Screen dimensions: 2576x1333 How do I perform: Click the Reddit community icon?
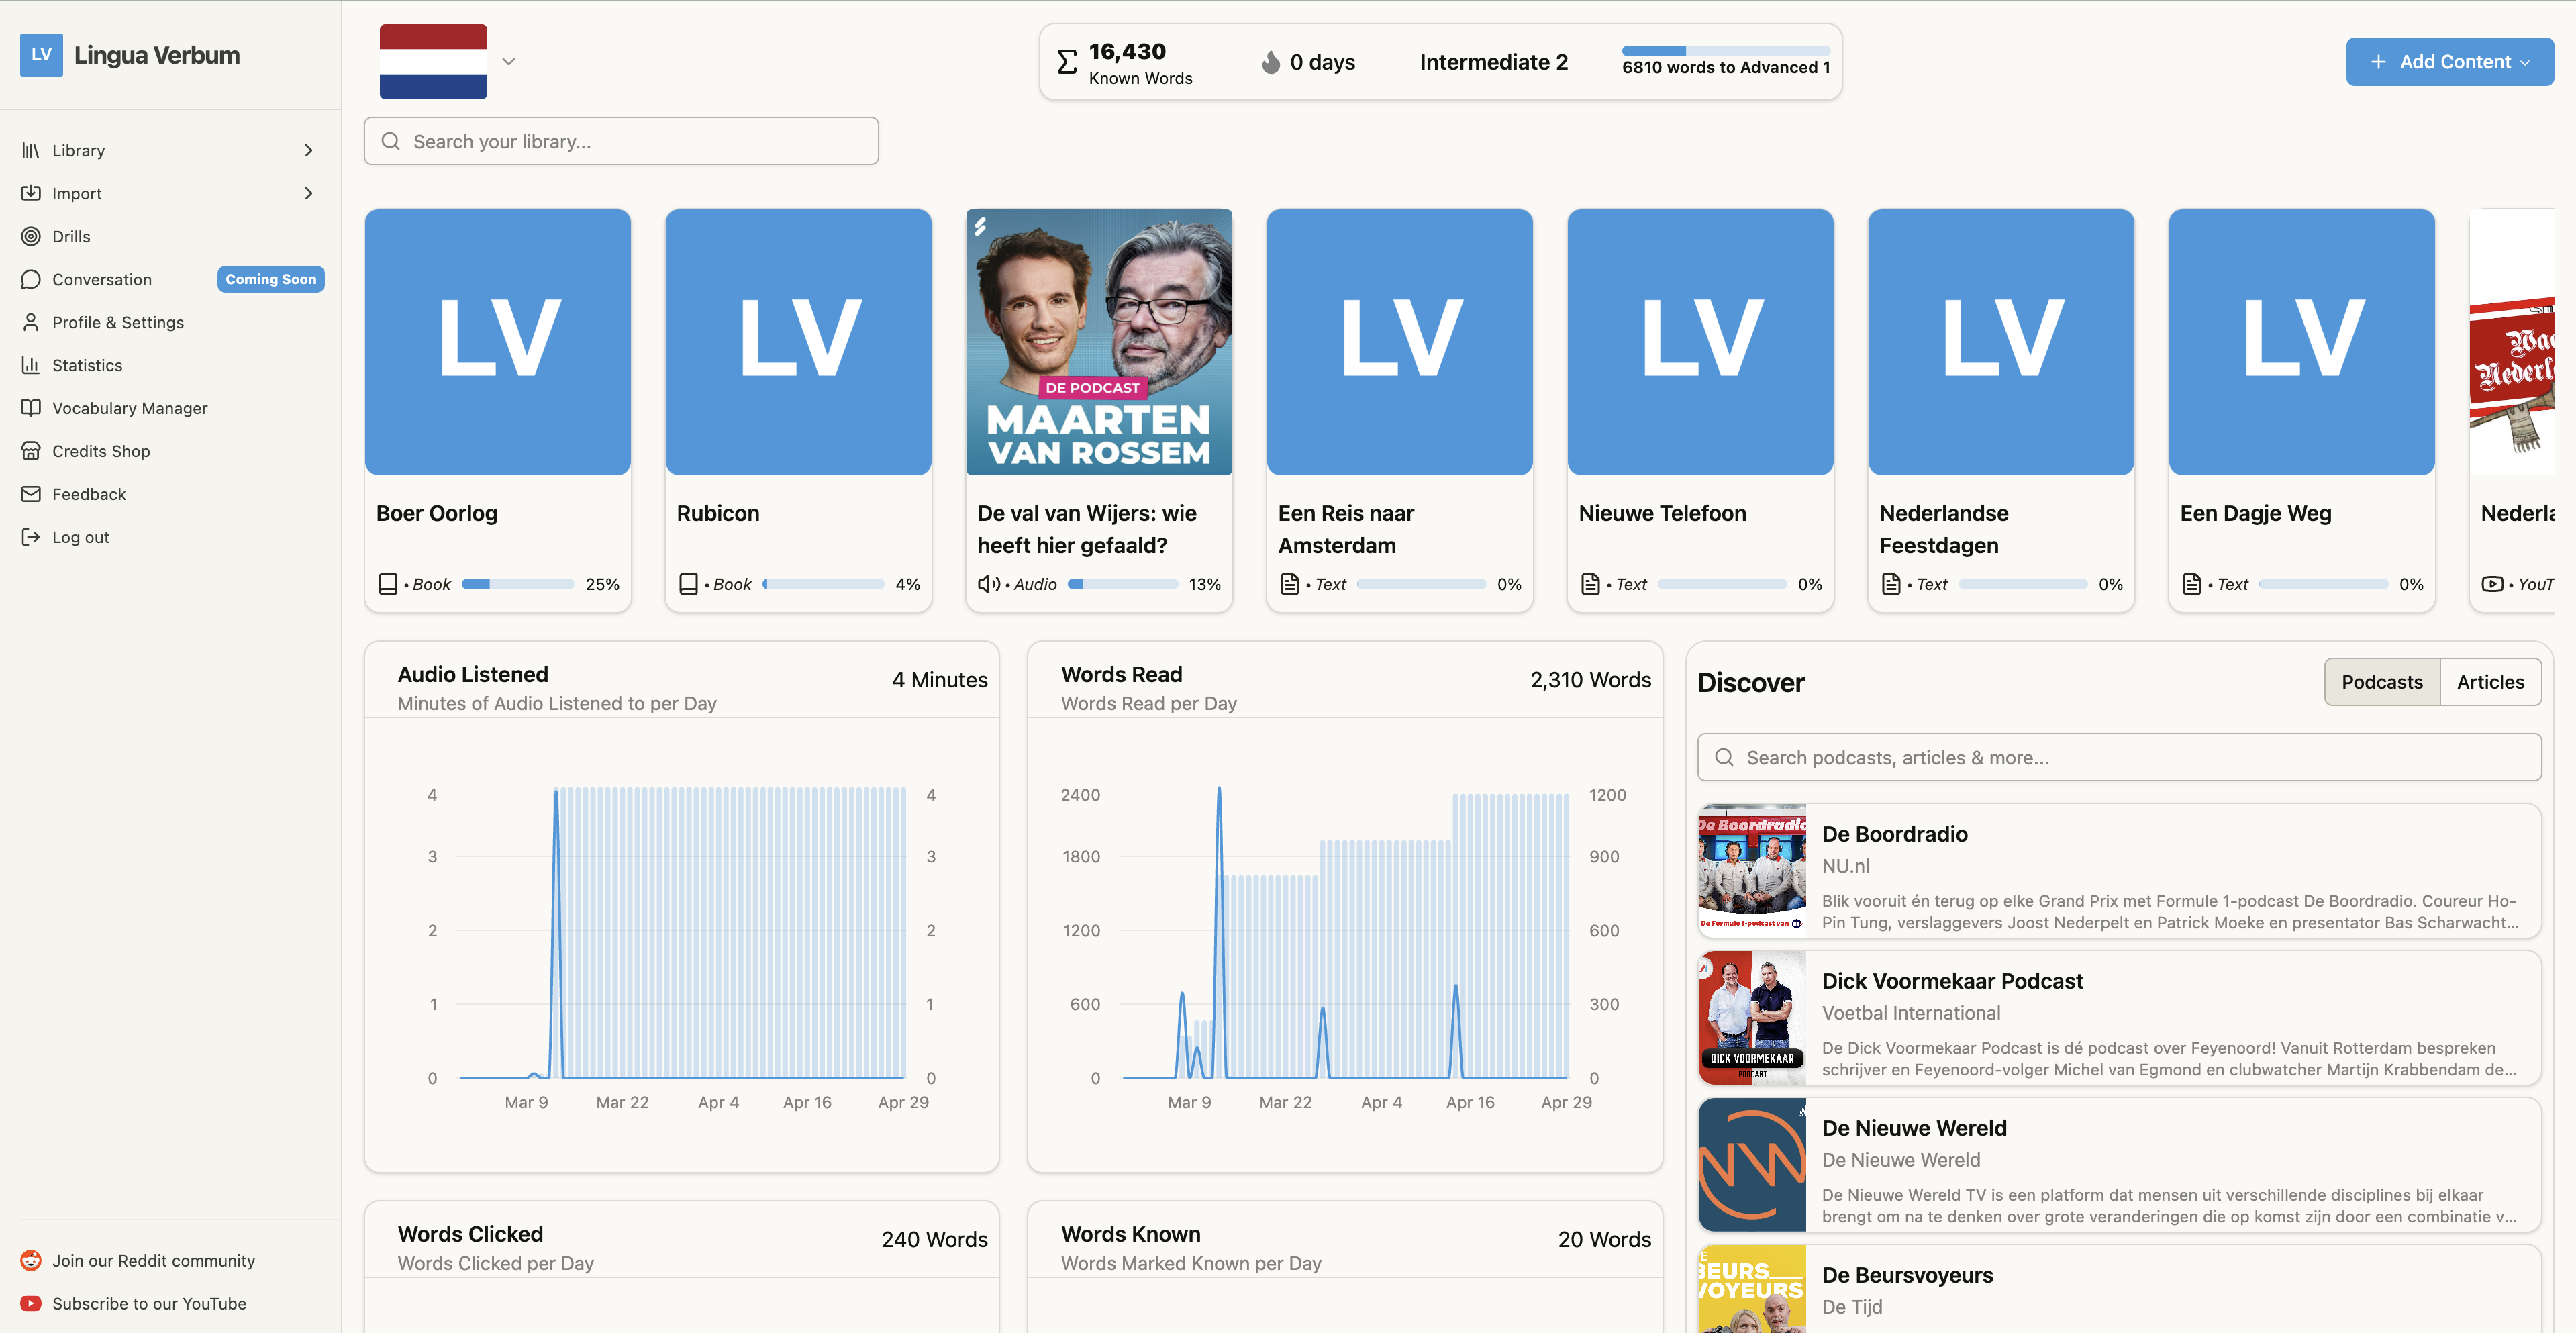(x=31, y=1260)
